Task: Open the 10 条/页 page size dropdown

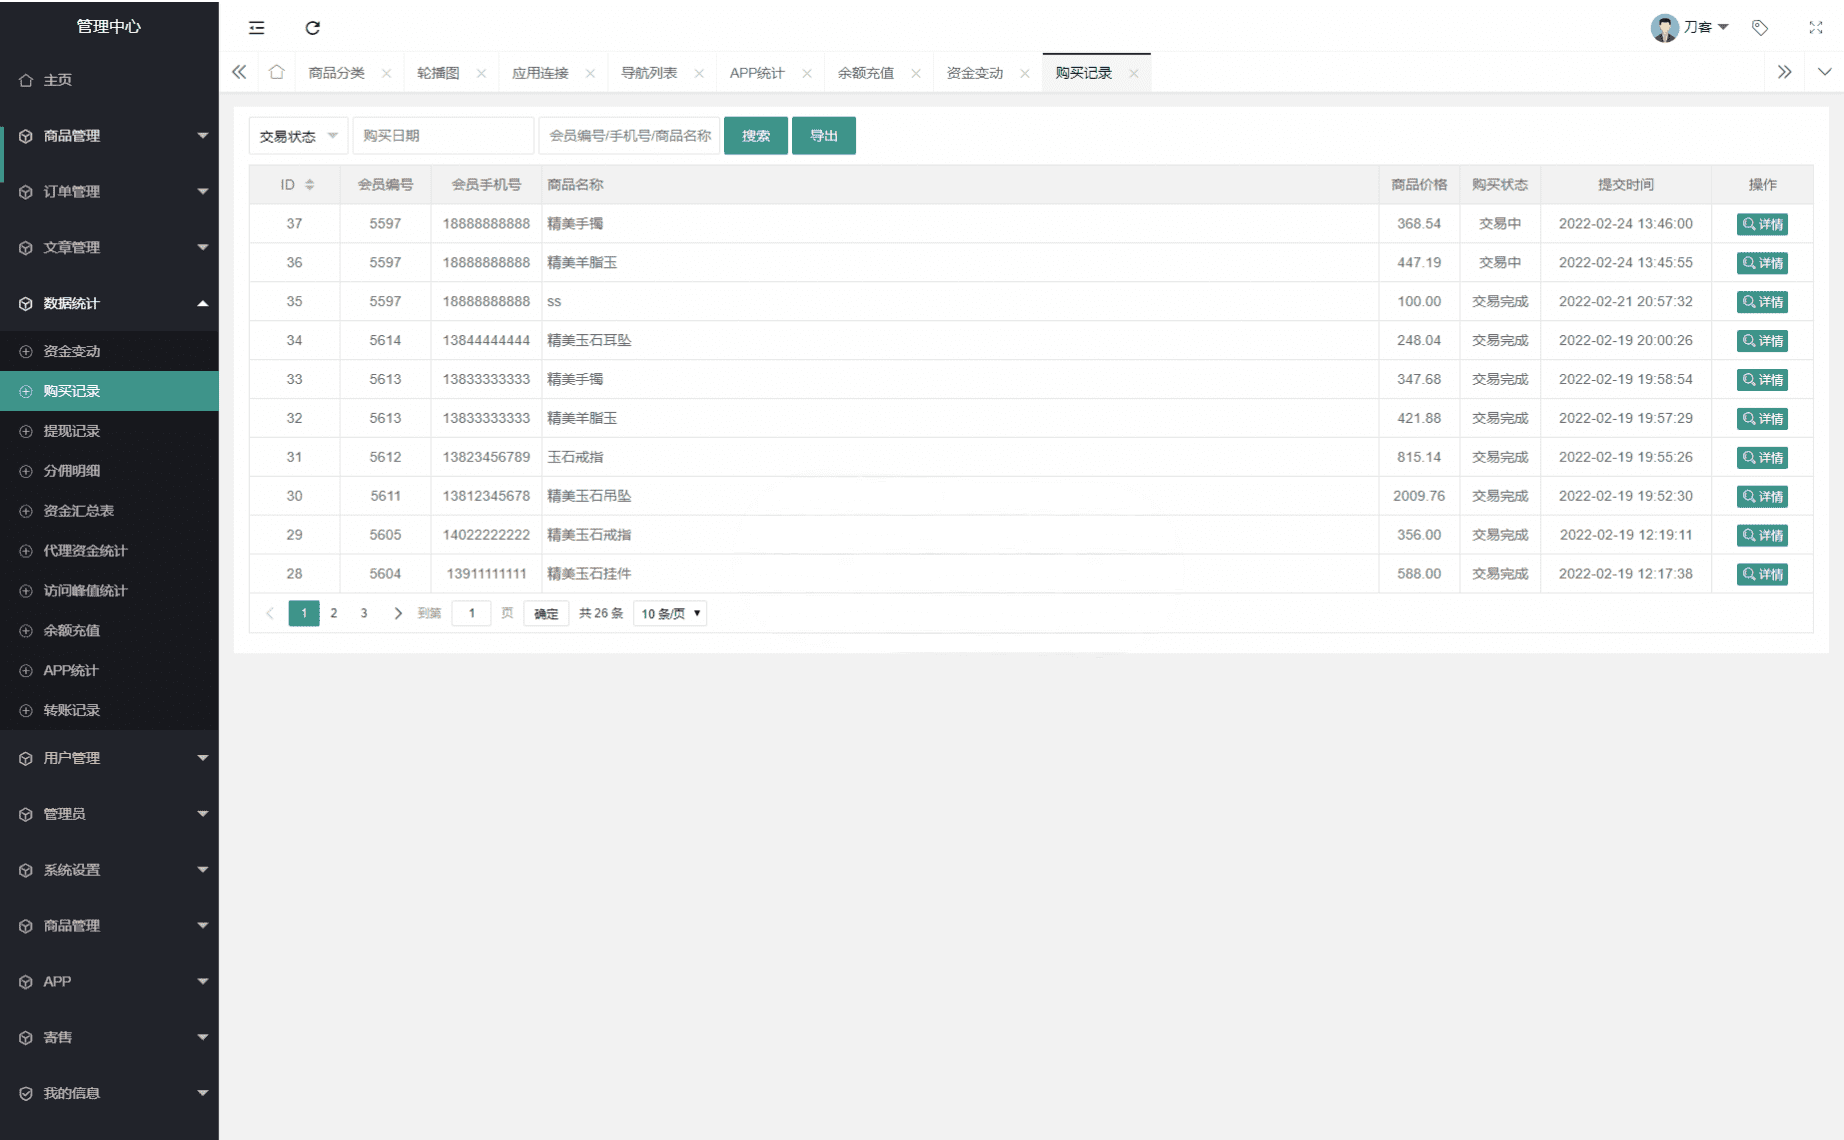Action: (x=670, y=613)
